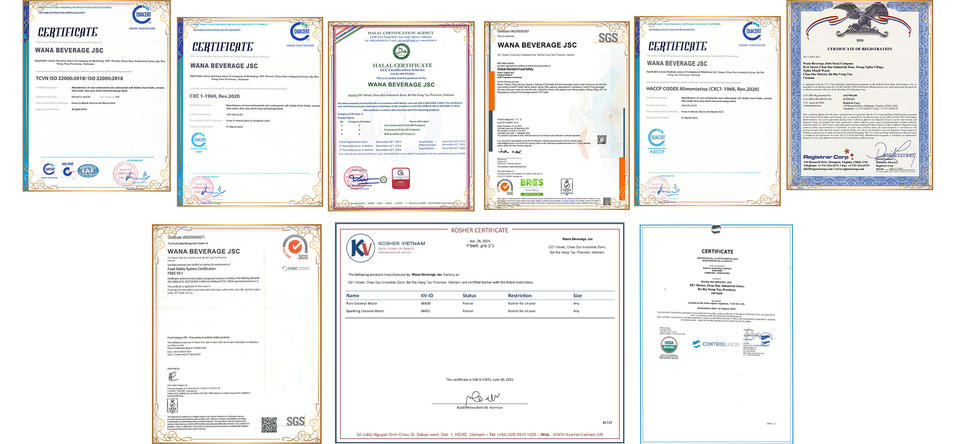The width and height of the screenshot is (960, 444).
Task: Click the QR code on FSSC certificate
Action: click(x=269, y=424)
